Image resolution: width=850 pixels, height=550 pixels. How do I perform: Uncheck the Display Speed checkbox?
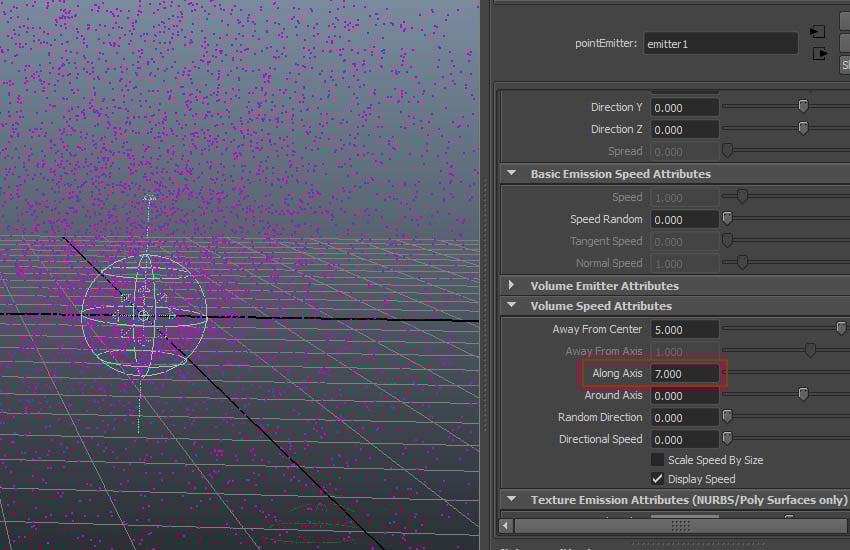pyautogui.click(x=657, y=479)
